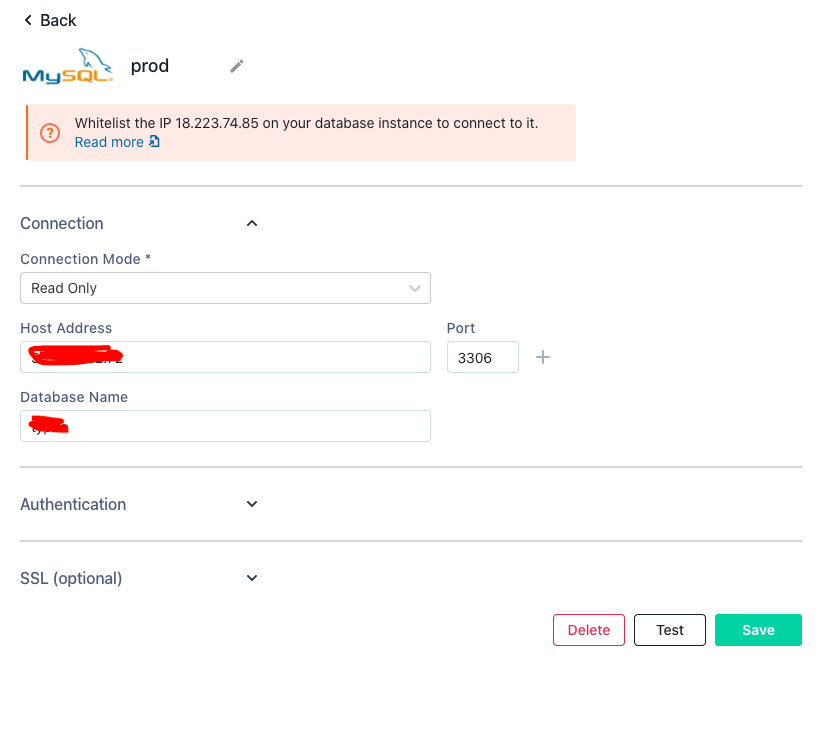Open the Read more link

(x=117, y=142)
